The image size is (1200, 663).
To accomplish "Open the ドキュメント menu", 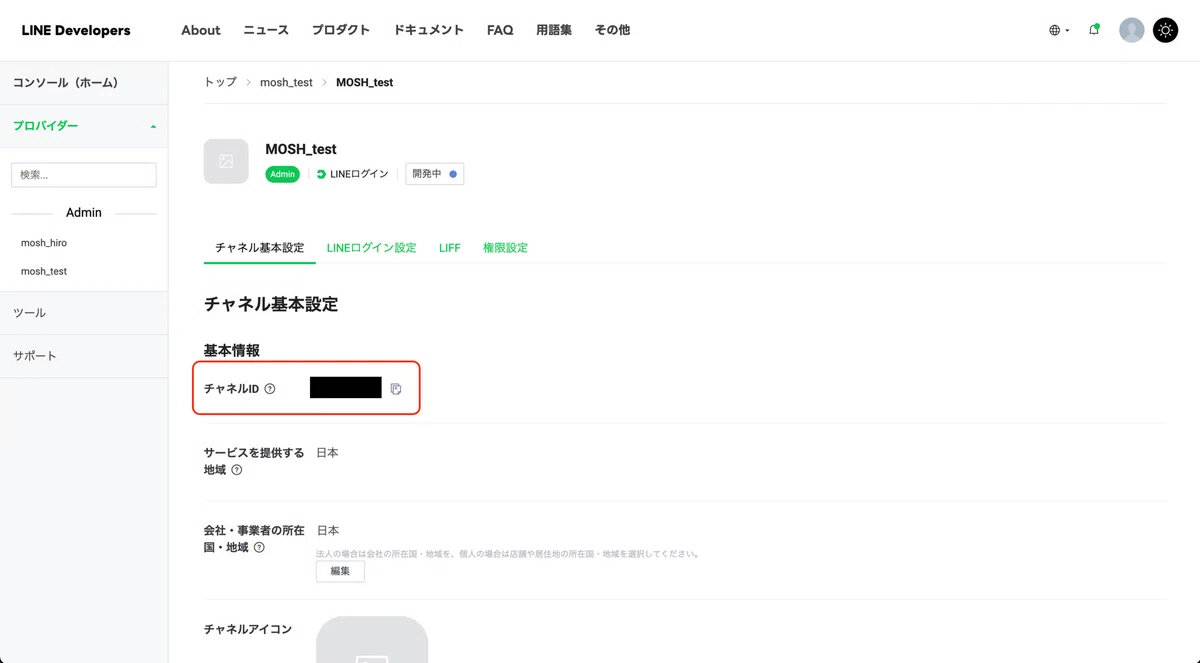I will [429, 30].
